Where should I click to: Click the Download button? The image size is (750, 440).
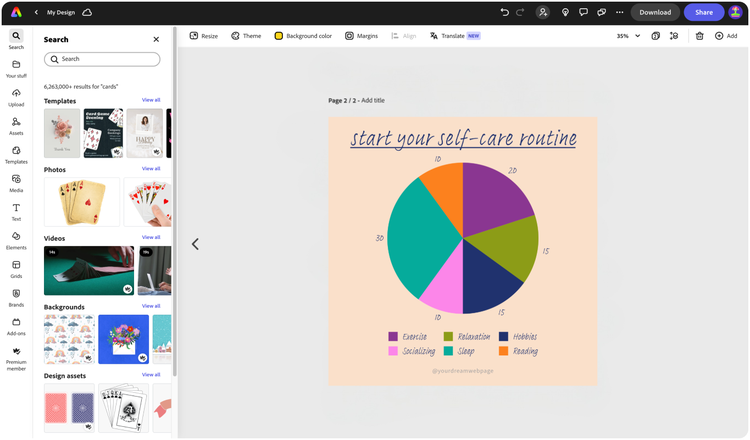tap(655, 12)
